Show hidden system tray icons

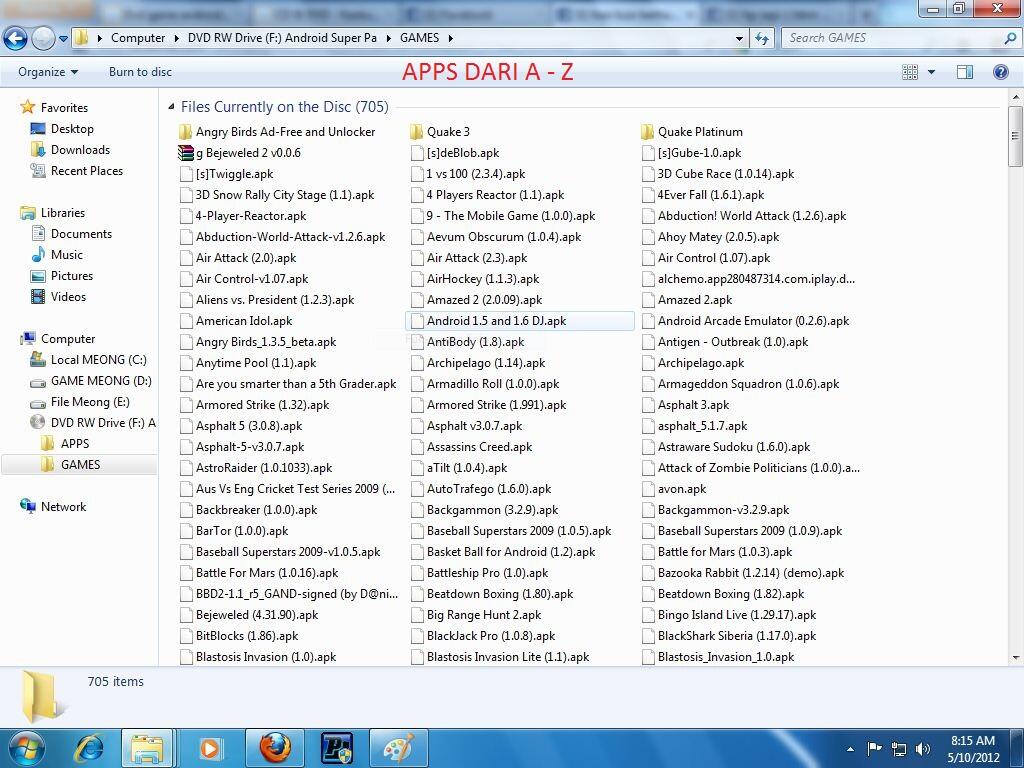850,749
